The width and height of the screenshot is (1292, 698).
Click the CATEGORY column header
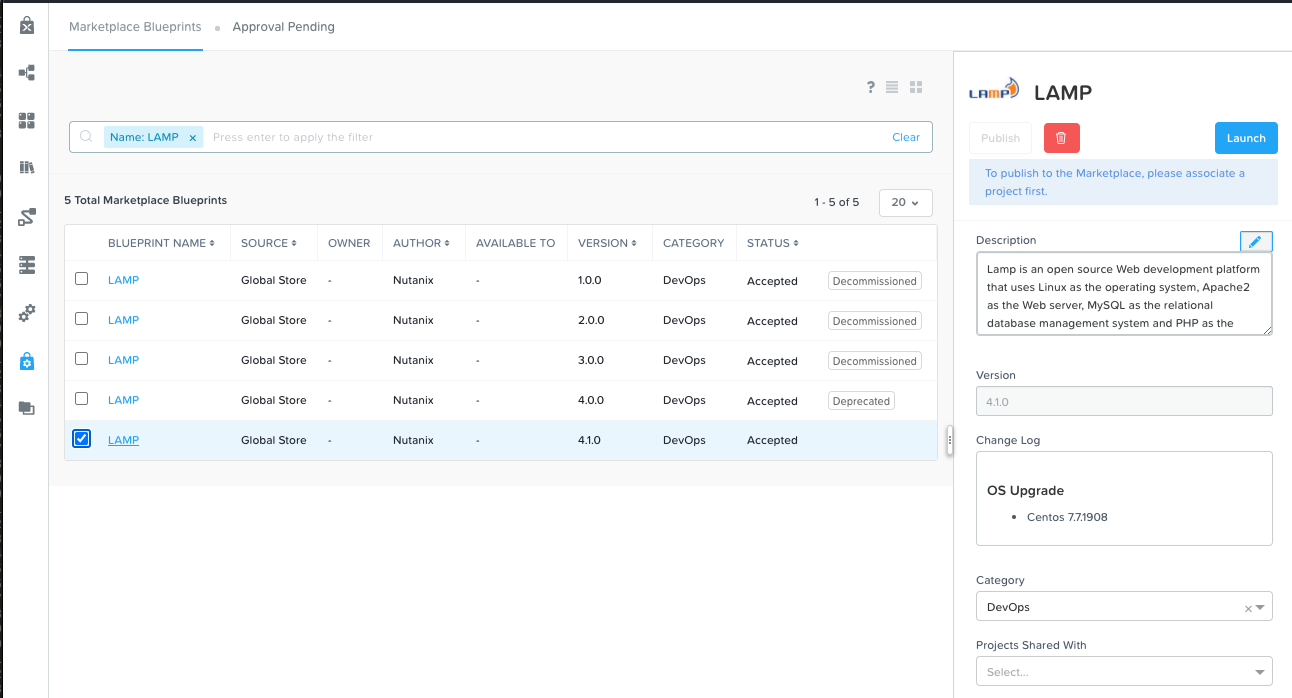(x=693, y=243)
